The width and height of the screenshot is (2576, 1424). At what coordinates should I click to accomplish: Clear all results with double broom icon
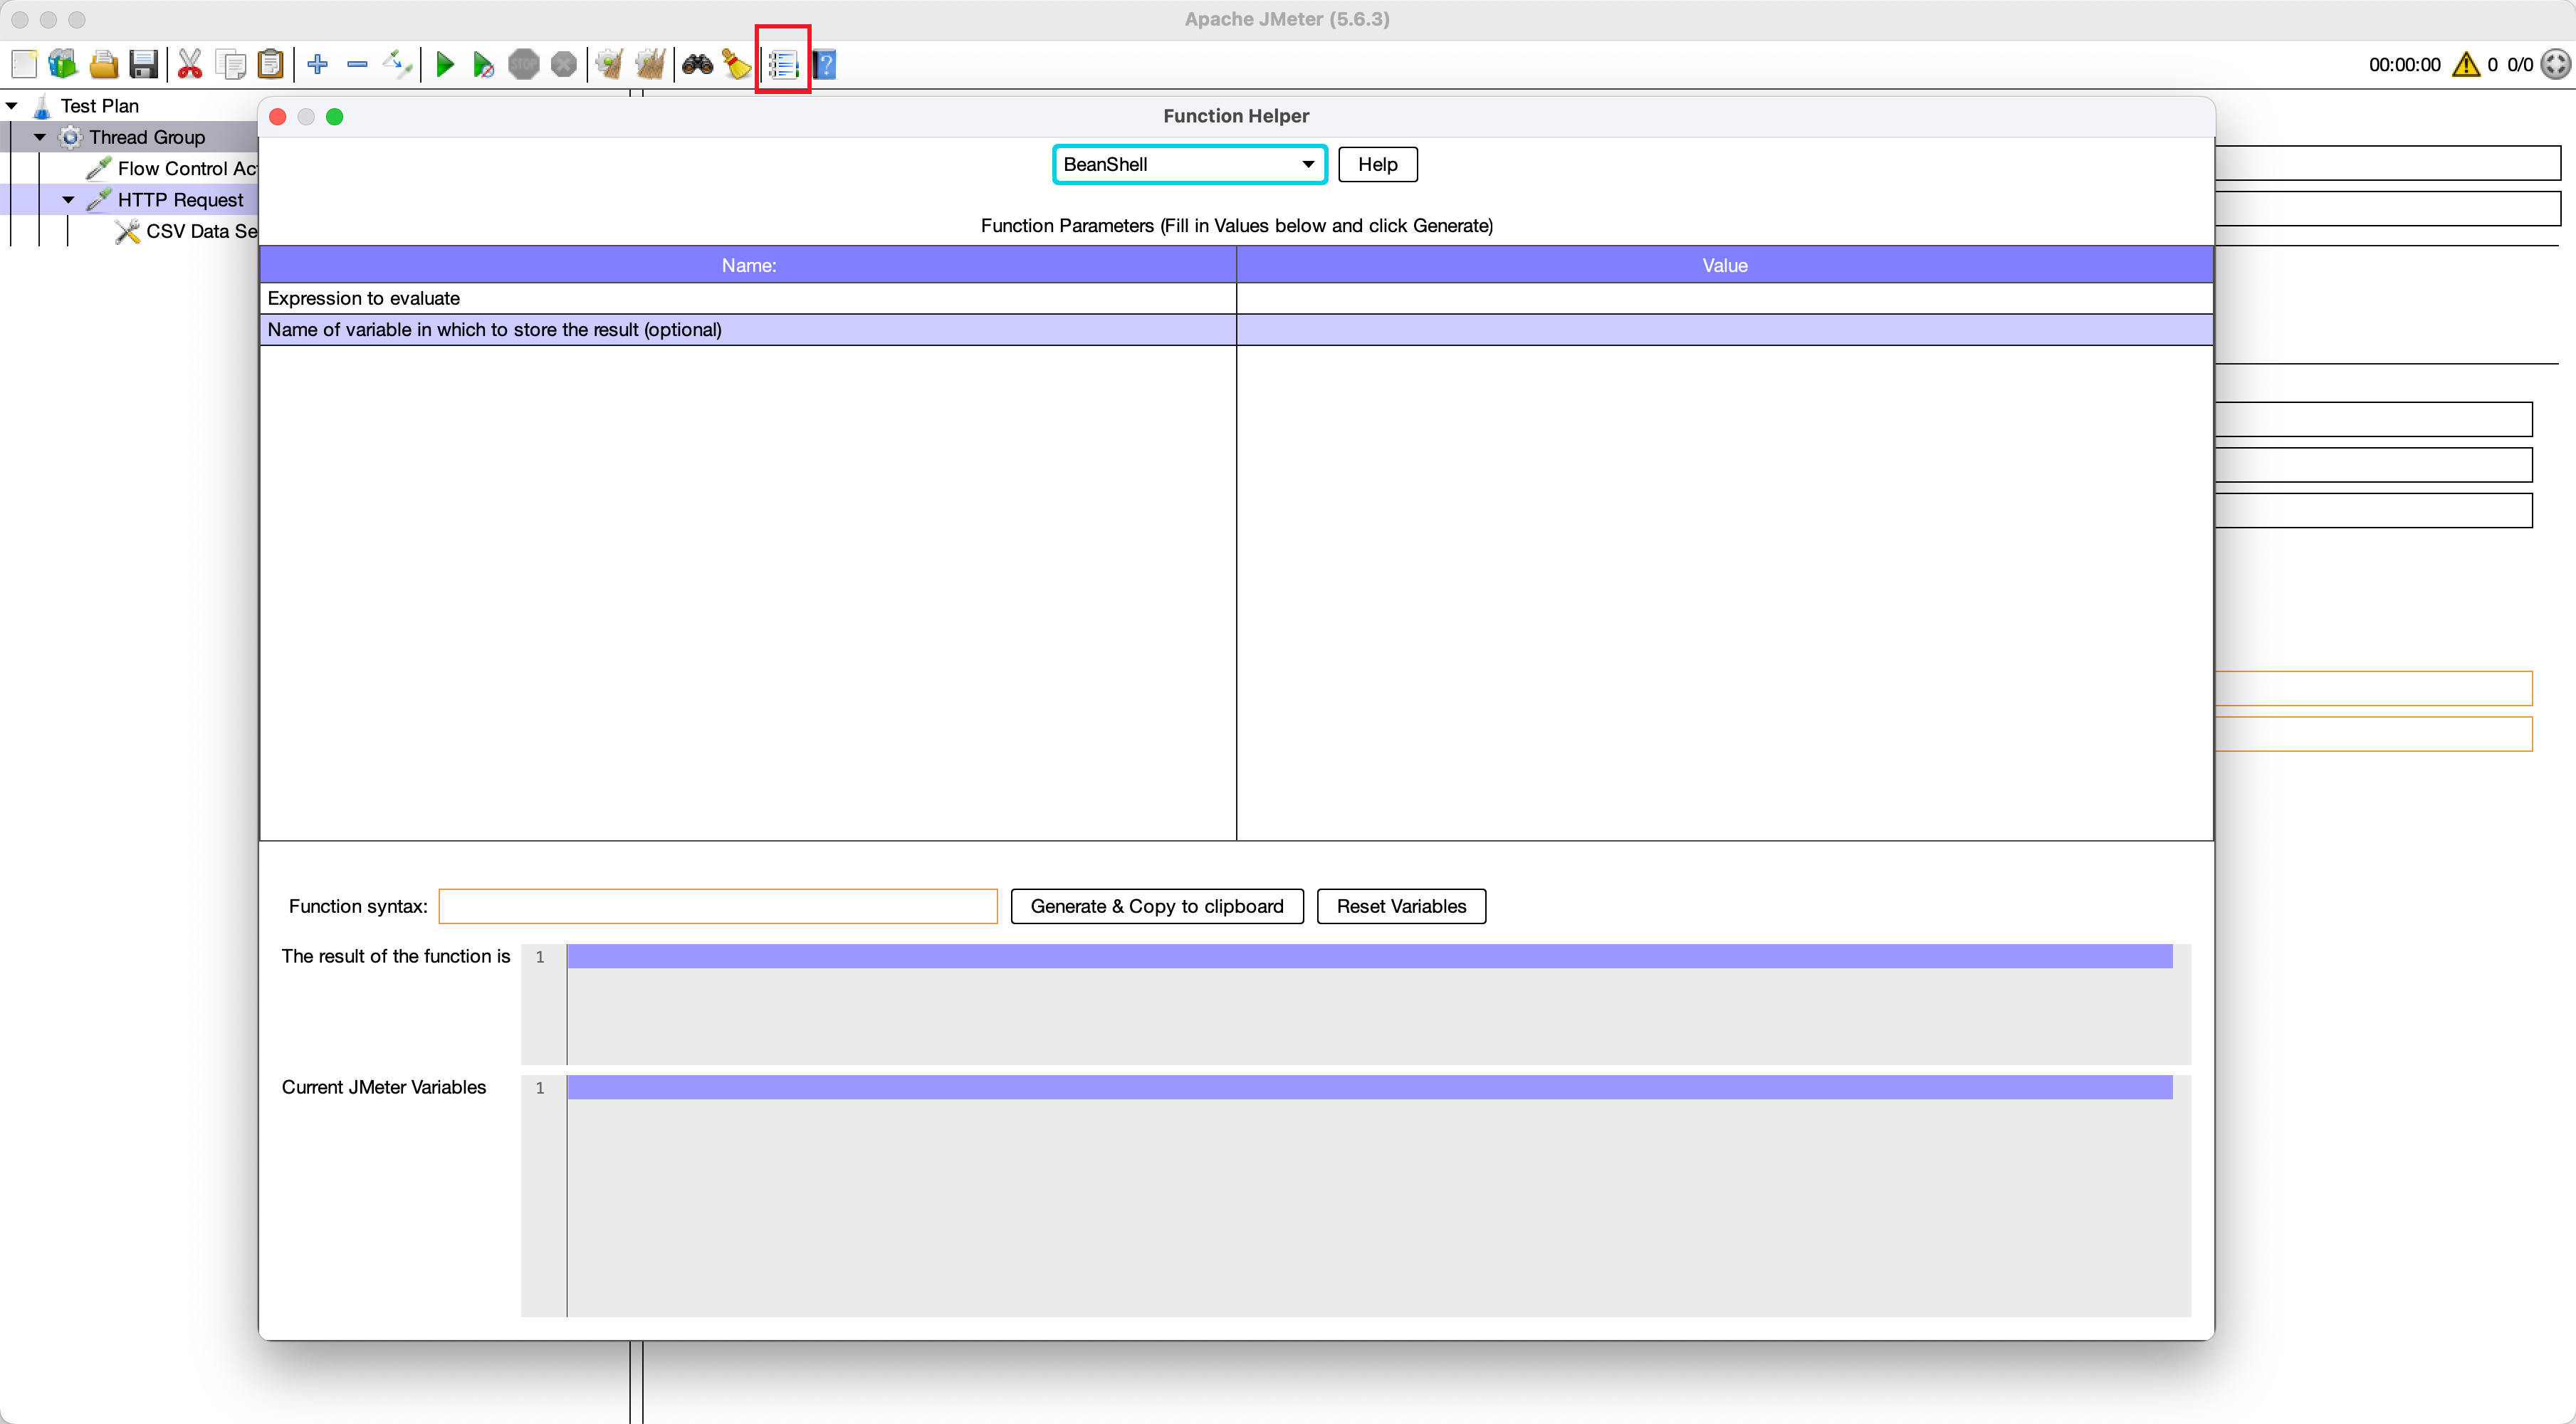click(650, 65)
